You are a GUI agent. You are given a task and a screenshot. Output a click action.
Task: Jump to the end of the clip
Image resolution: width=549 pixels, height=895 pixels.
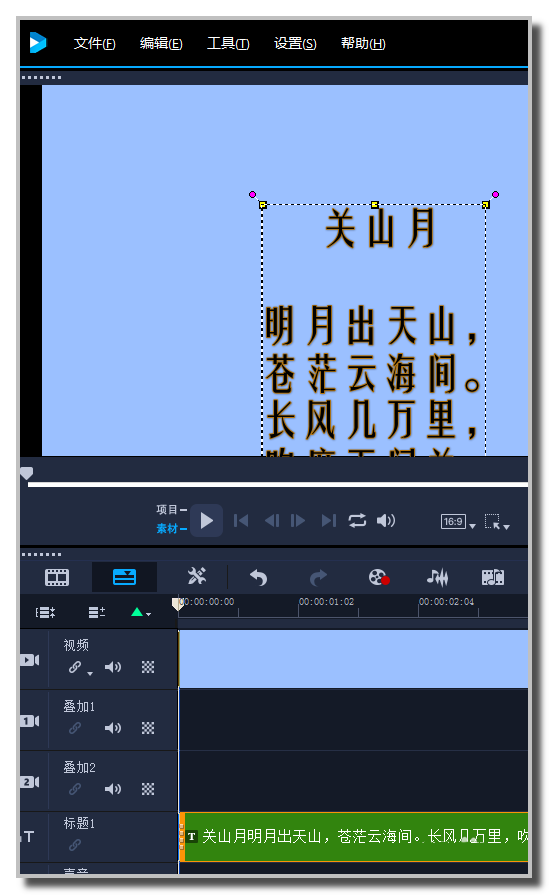tap(329, 521)
